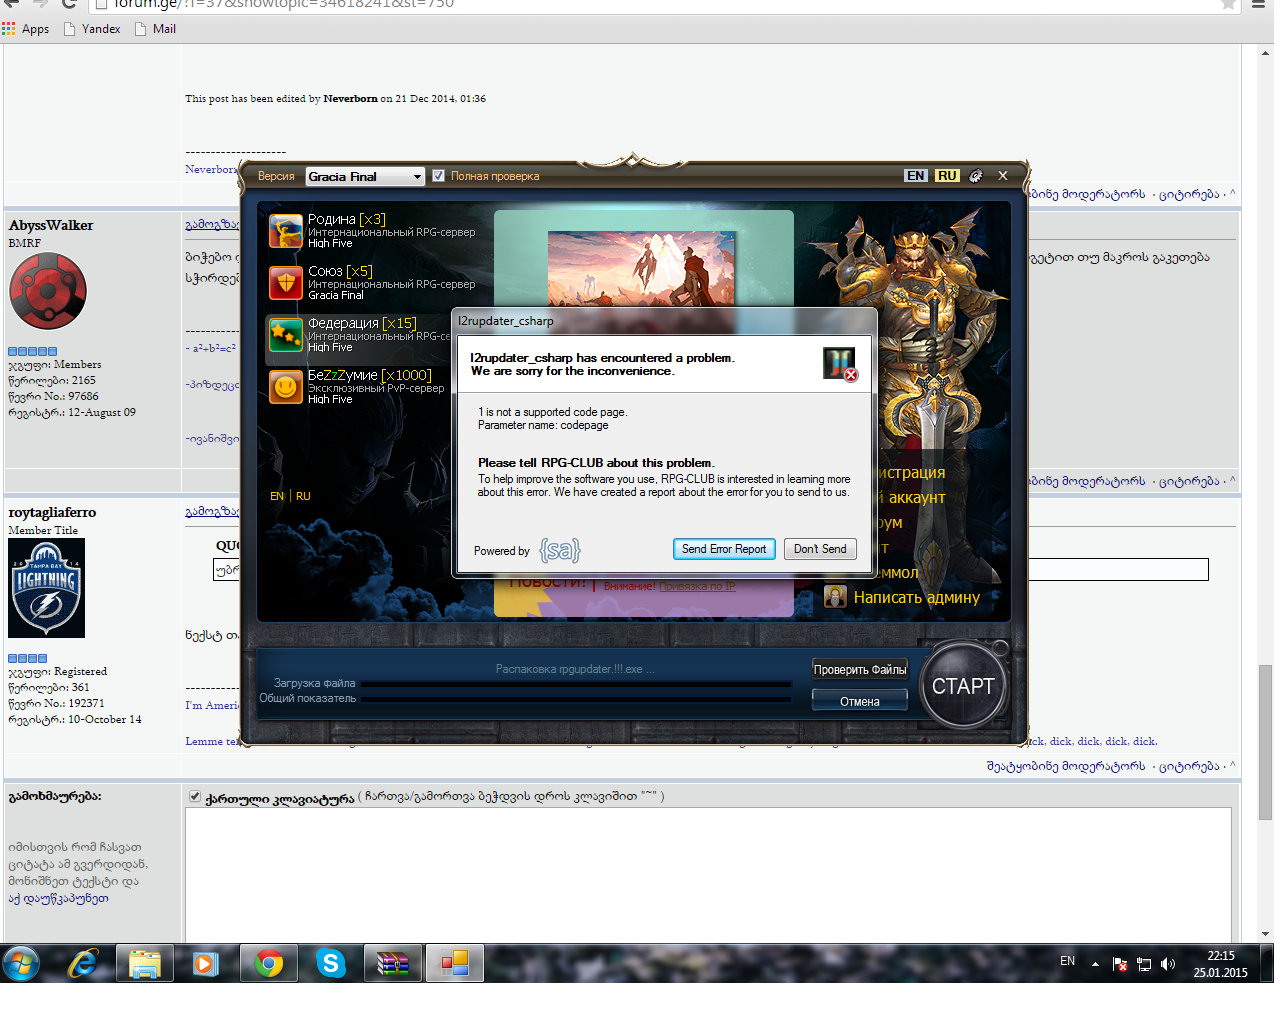The height and width of the screenshot is (1024, 1280).
Task: Click Send Error Report in error dialog
Action: click(724, 549)
